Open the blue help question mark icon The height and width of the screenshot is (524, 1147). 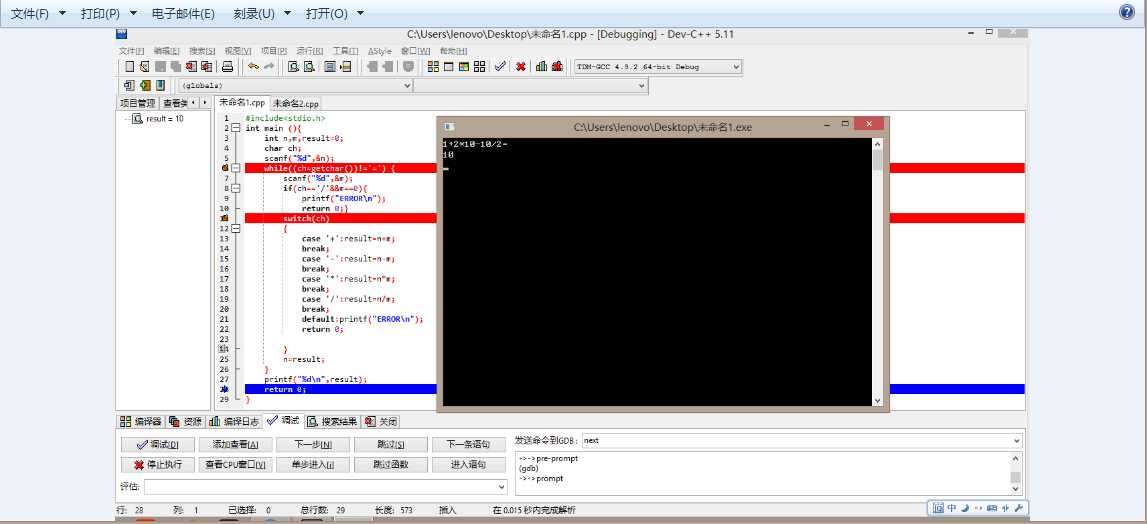pos(1127,12)
